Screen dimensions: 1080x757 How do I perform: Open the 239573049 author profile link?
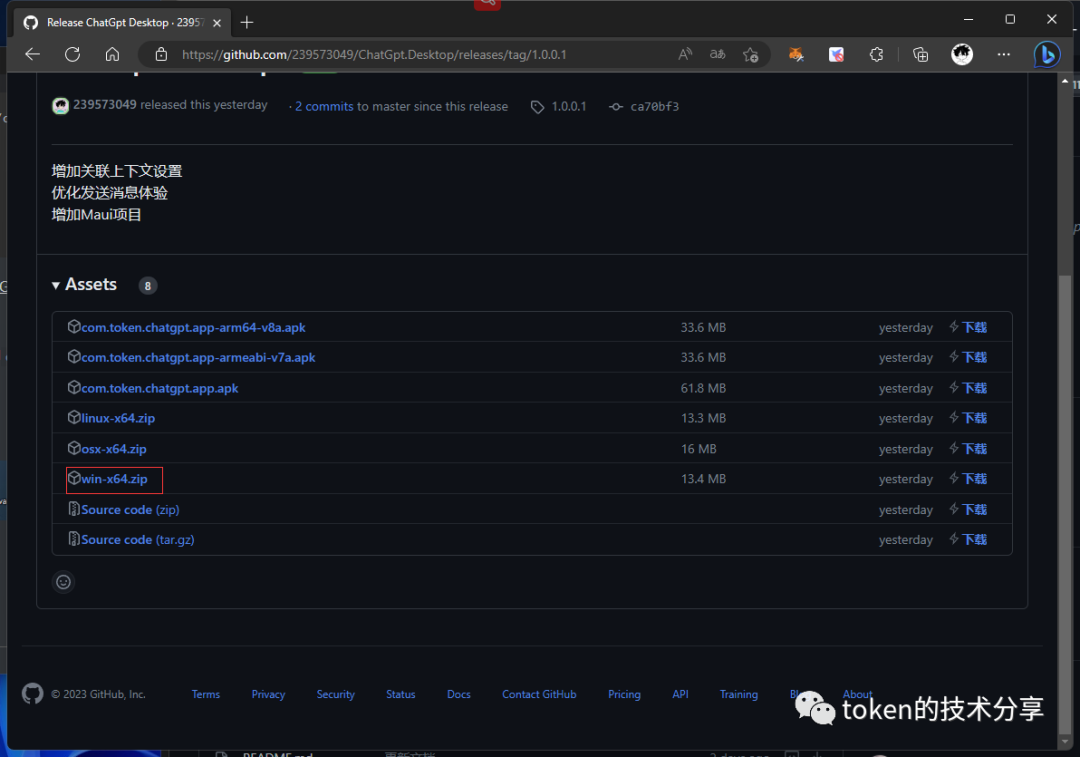pyautogui.click(x=105, y=105)
